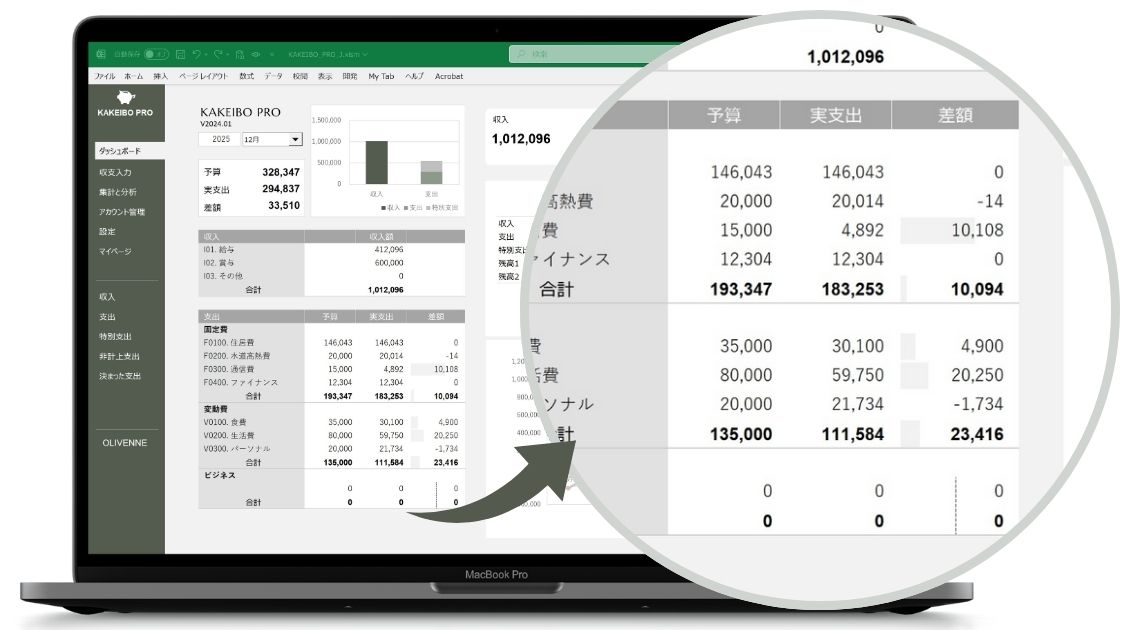Open the 校閲 ribbon tab
Viewport: 1125px width, 630px height.
(x=300, y=76)
